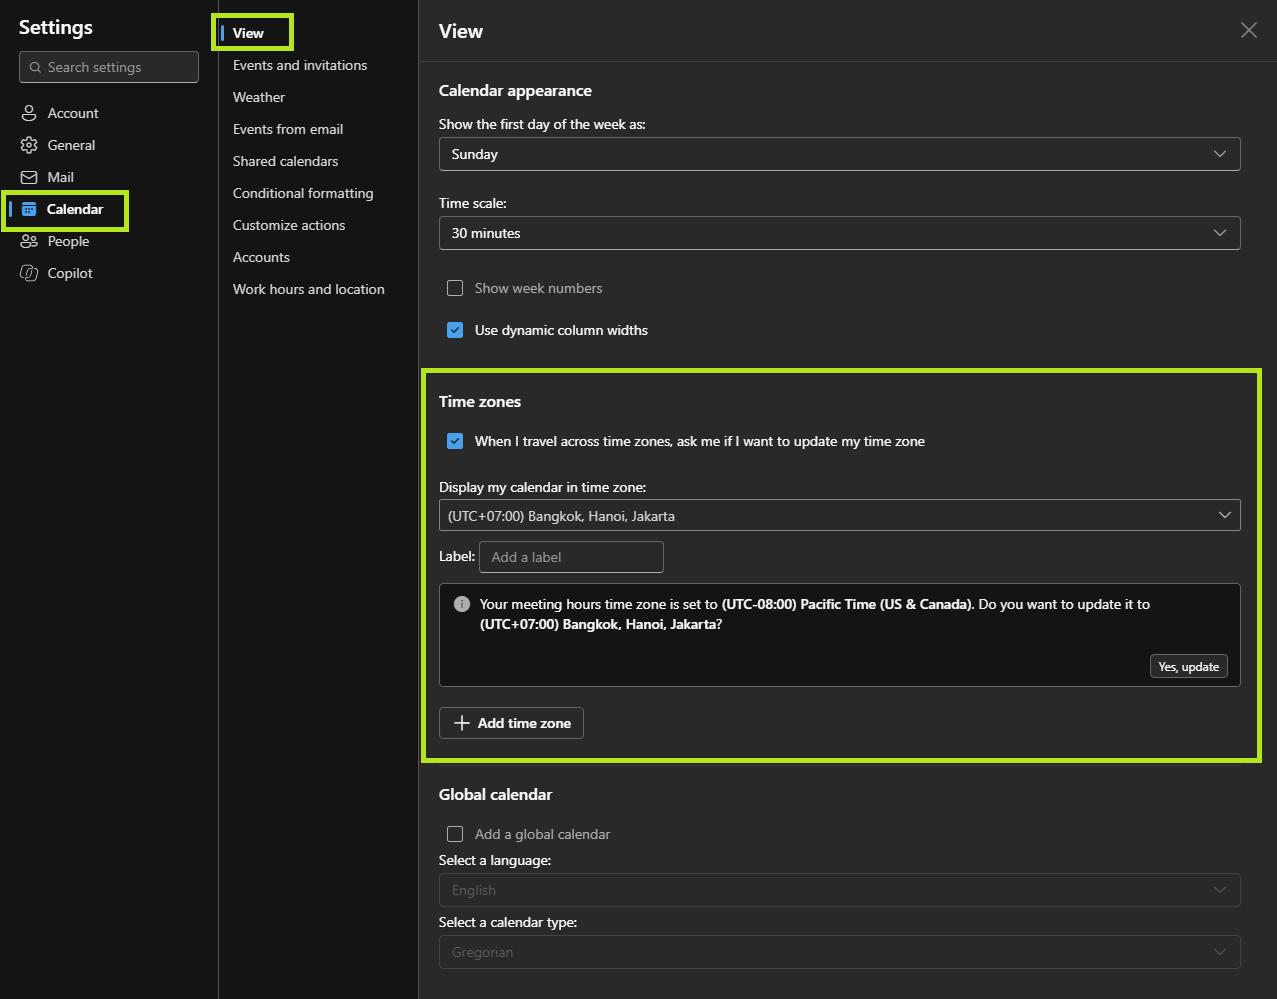Image resolution: width=1277 pixels, height=999 pixels.
Task: Check Add a global calendar
Action: tap(455, 834)
